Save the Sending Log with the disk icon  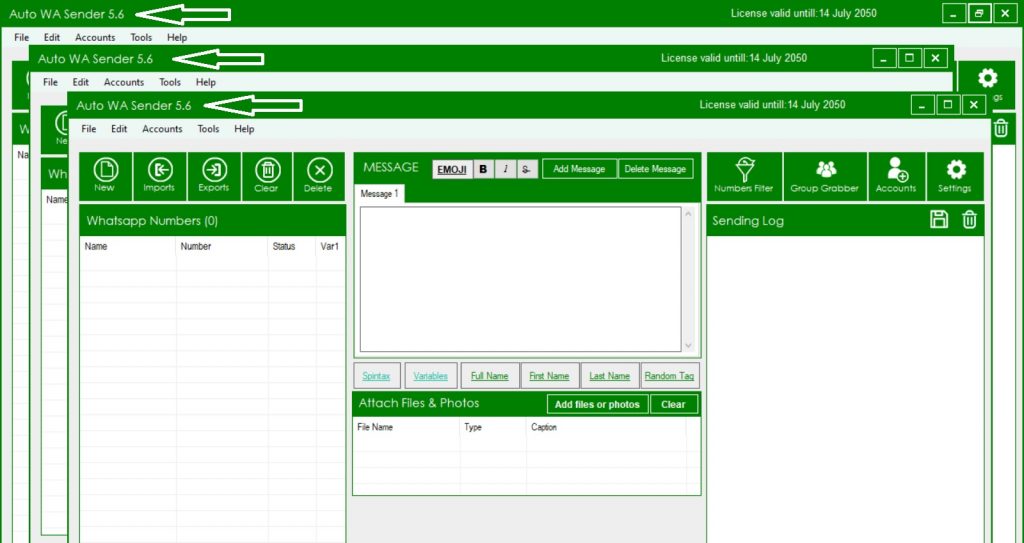[x=938, y=220]
